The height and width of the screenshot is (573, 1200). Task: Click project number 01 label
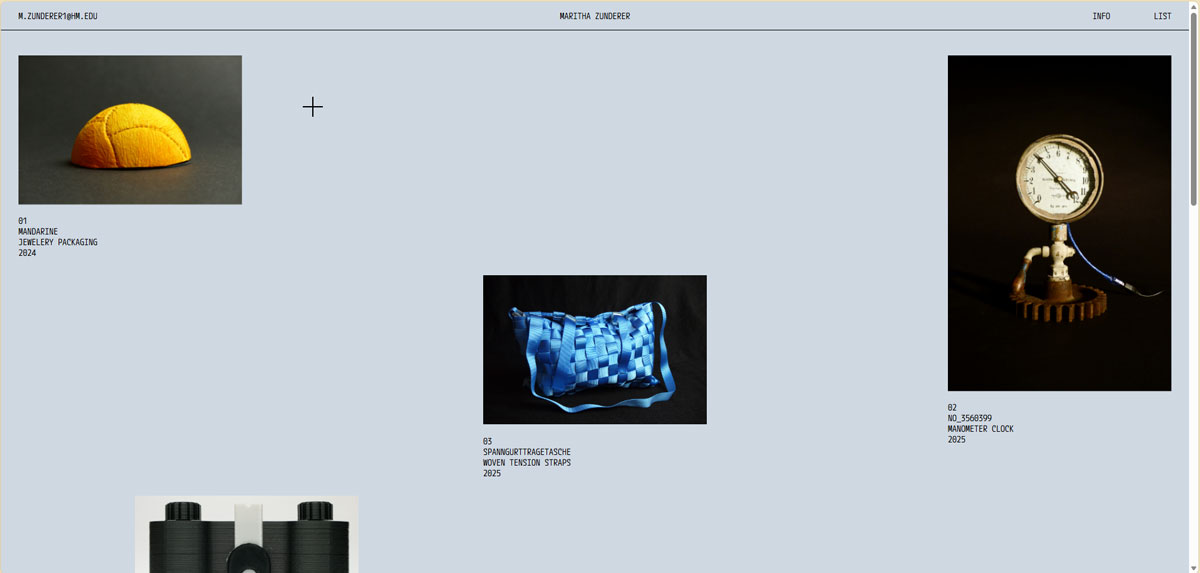coord(23,221)
